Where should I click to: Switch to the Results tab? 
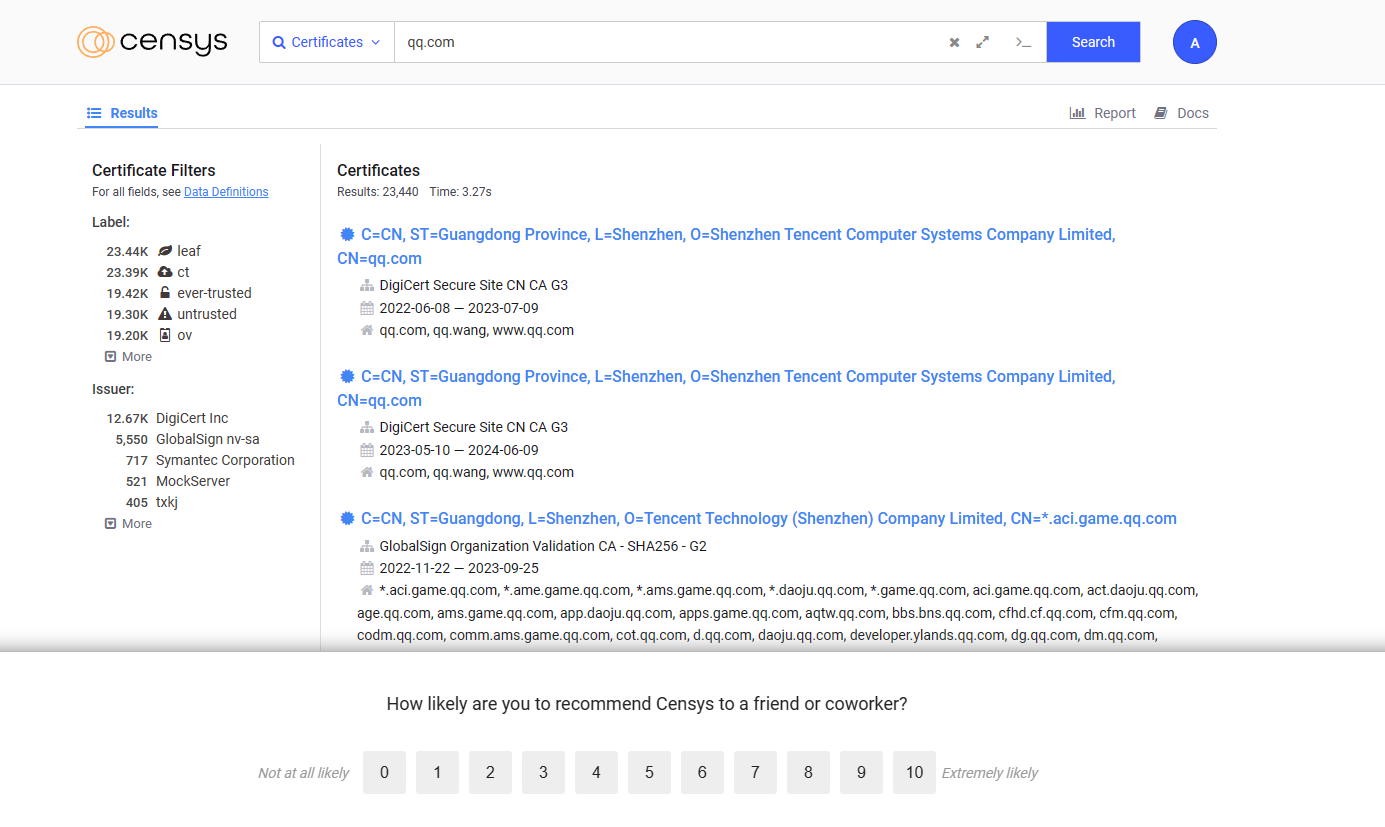122,113
